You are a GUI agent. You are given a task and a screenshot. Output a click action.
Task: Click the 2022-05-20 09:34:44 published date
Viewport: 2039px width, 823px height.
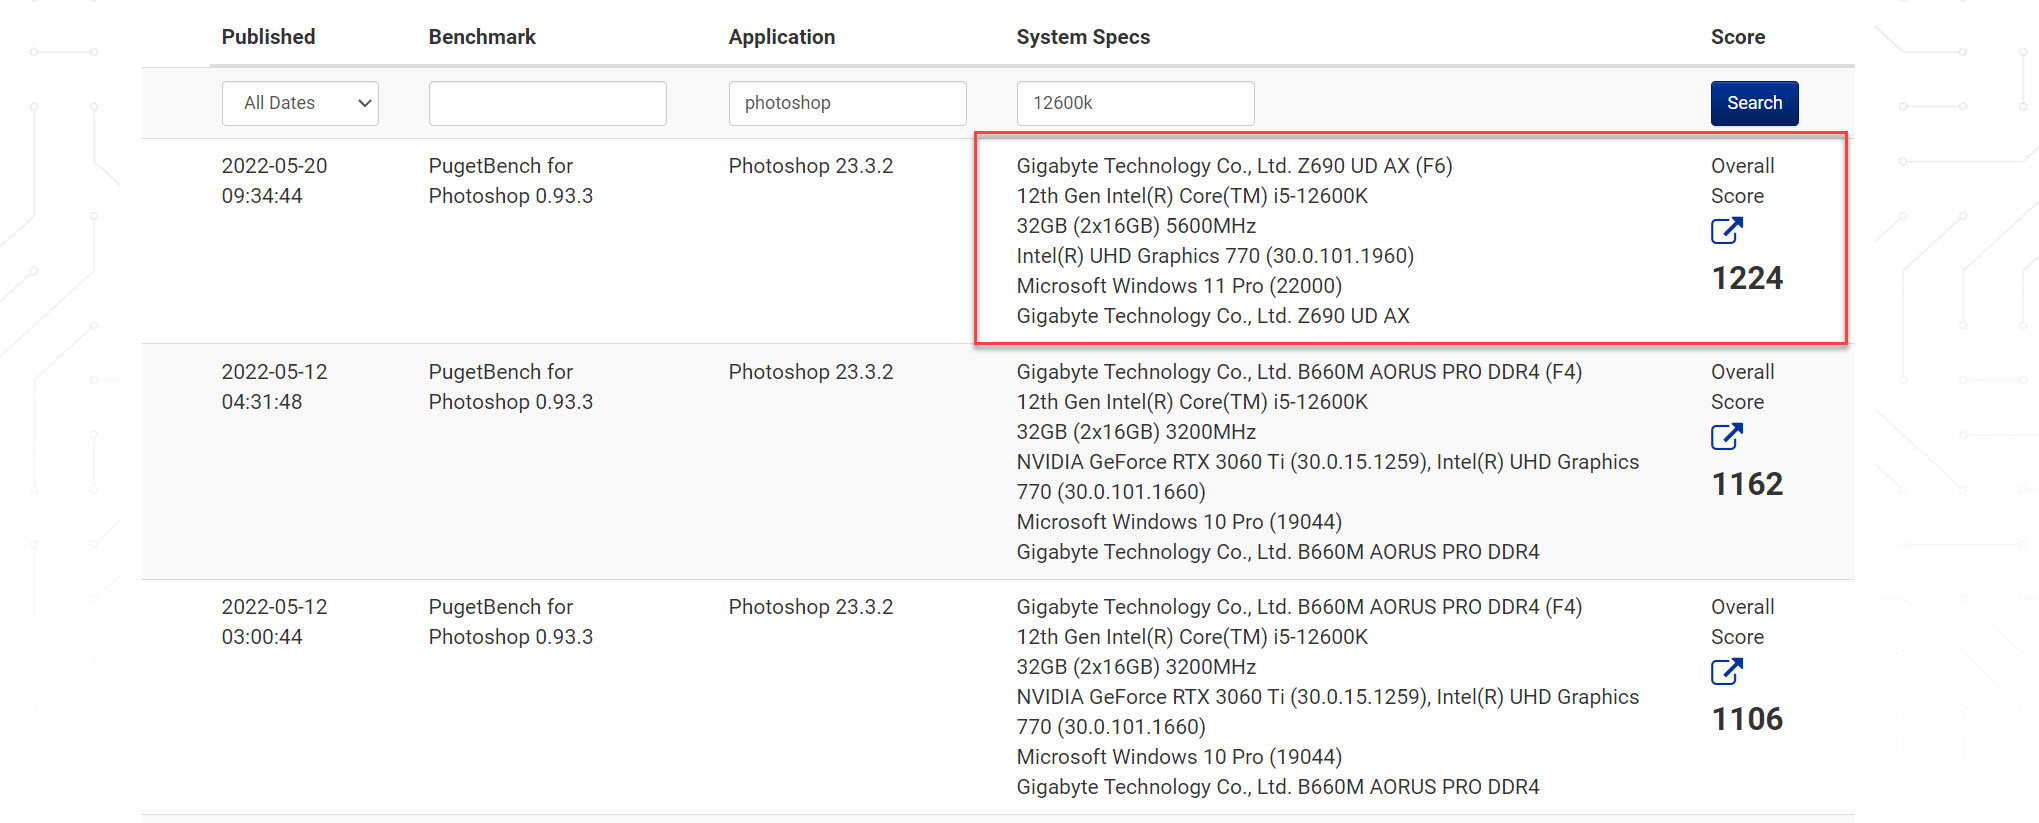274,181
